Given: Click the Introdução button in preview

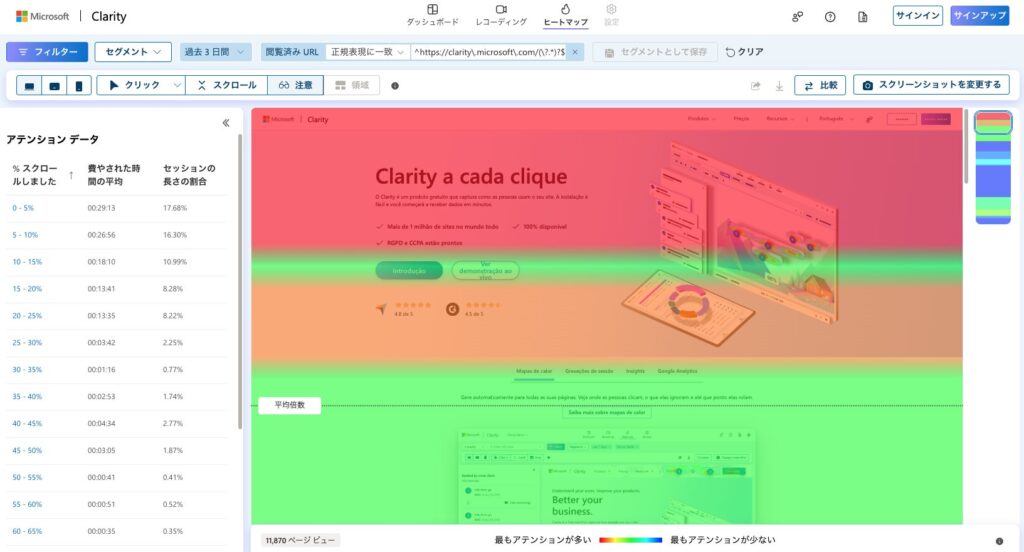Looking at the screenshot, I should [409, 270].
